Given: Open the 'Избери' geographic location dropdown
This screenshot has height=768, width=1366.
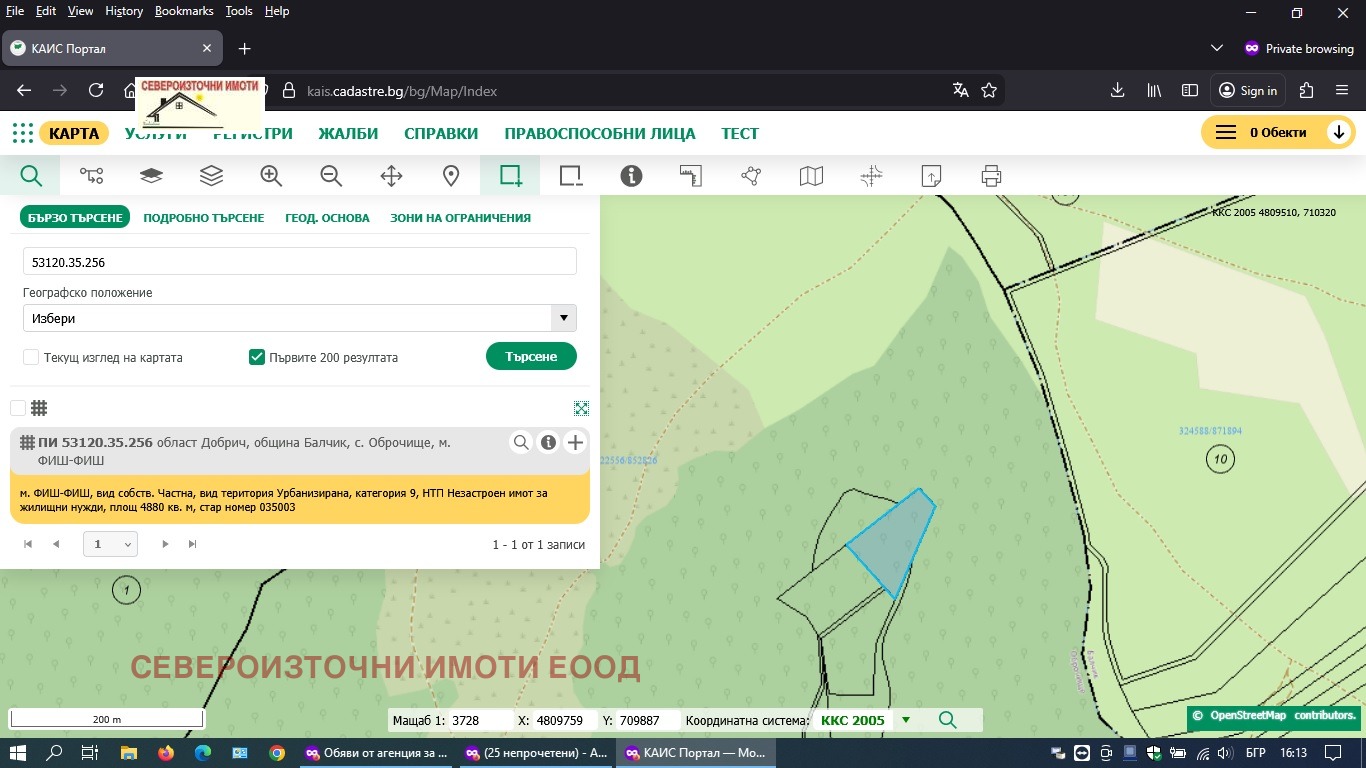Looking at the screenshot, I should 300,318.
